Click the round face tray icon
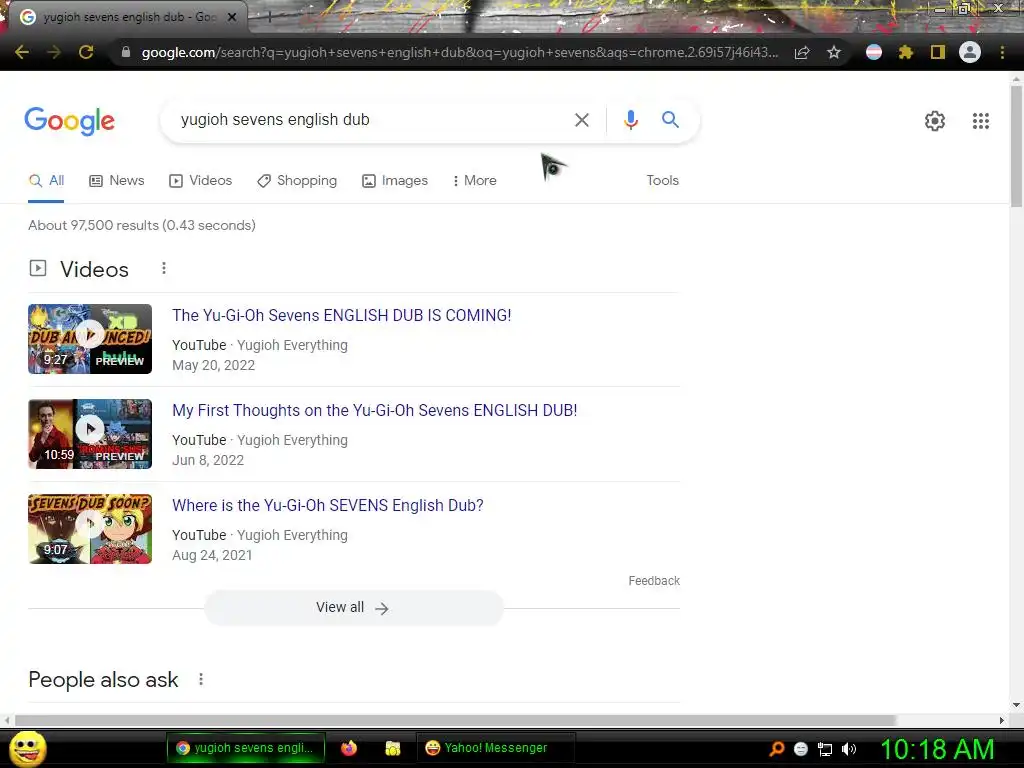Viewport: 1024px width, 768px height. click(801, 749)
